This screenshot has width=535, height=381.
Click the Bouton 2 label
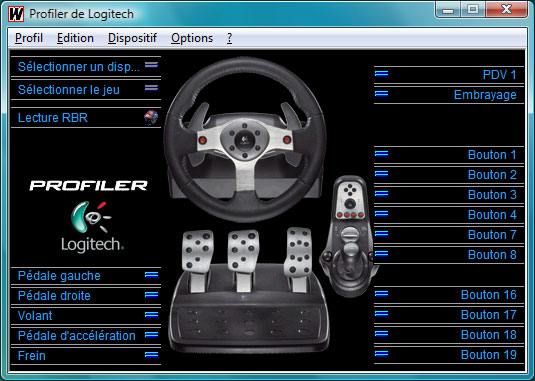pos(492,175)
